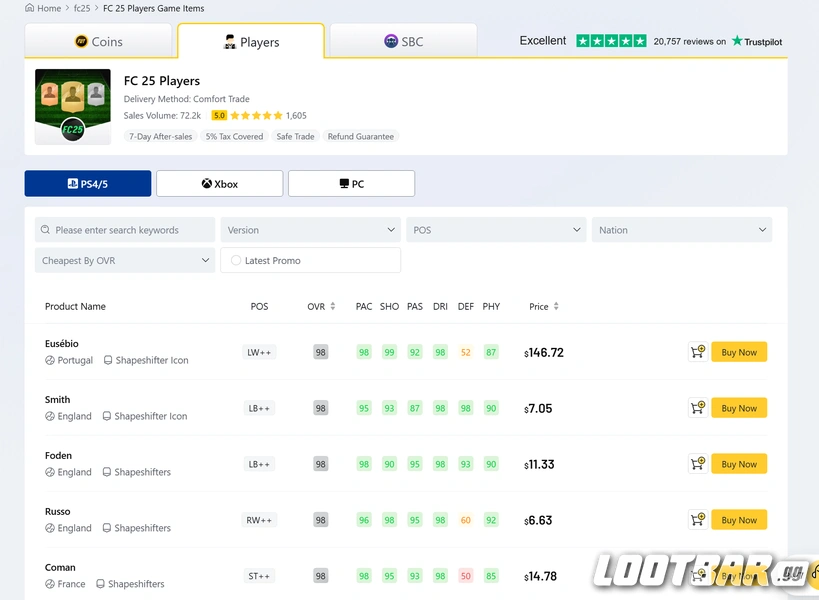Click card icon beside Smith's Shapeshifter Icon
Screen dimensions: 819x600
point(107,416)
